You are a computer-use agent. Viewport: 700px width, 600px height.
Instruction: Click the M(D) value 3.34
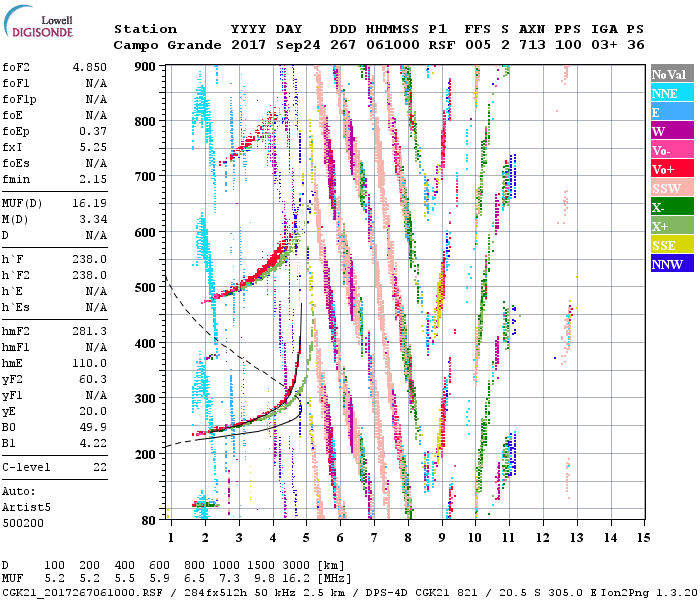pos(93,220)
